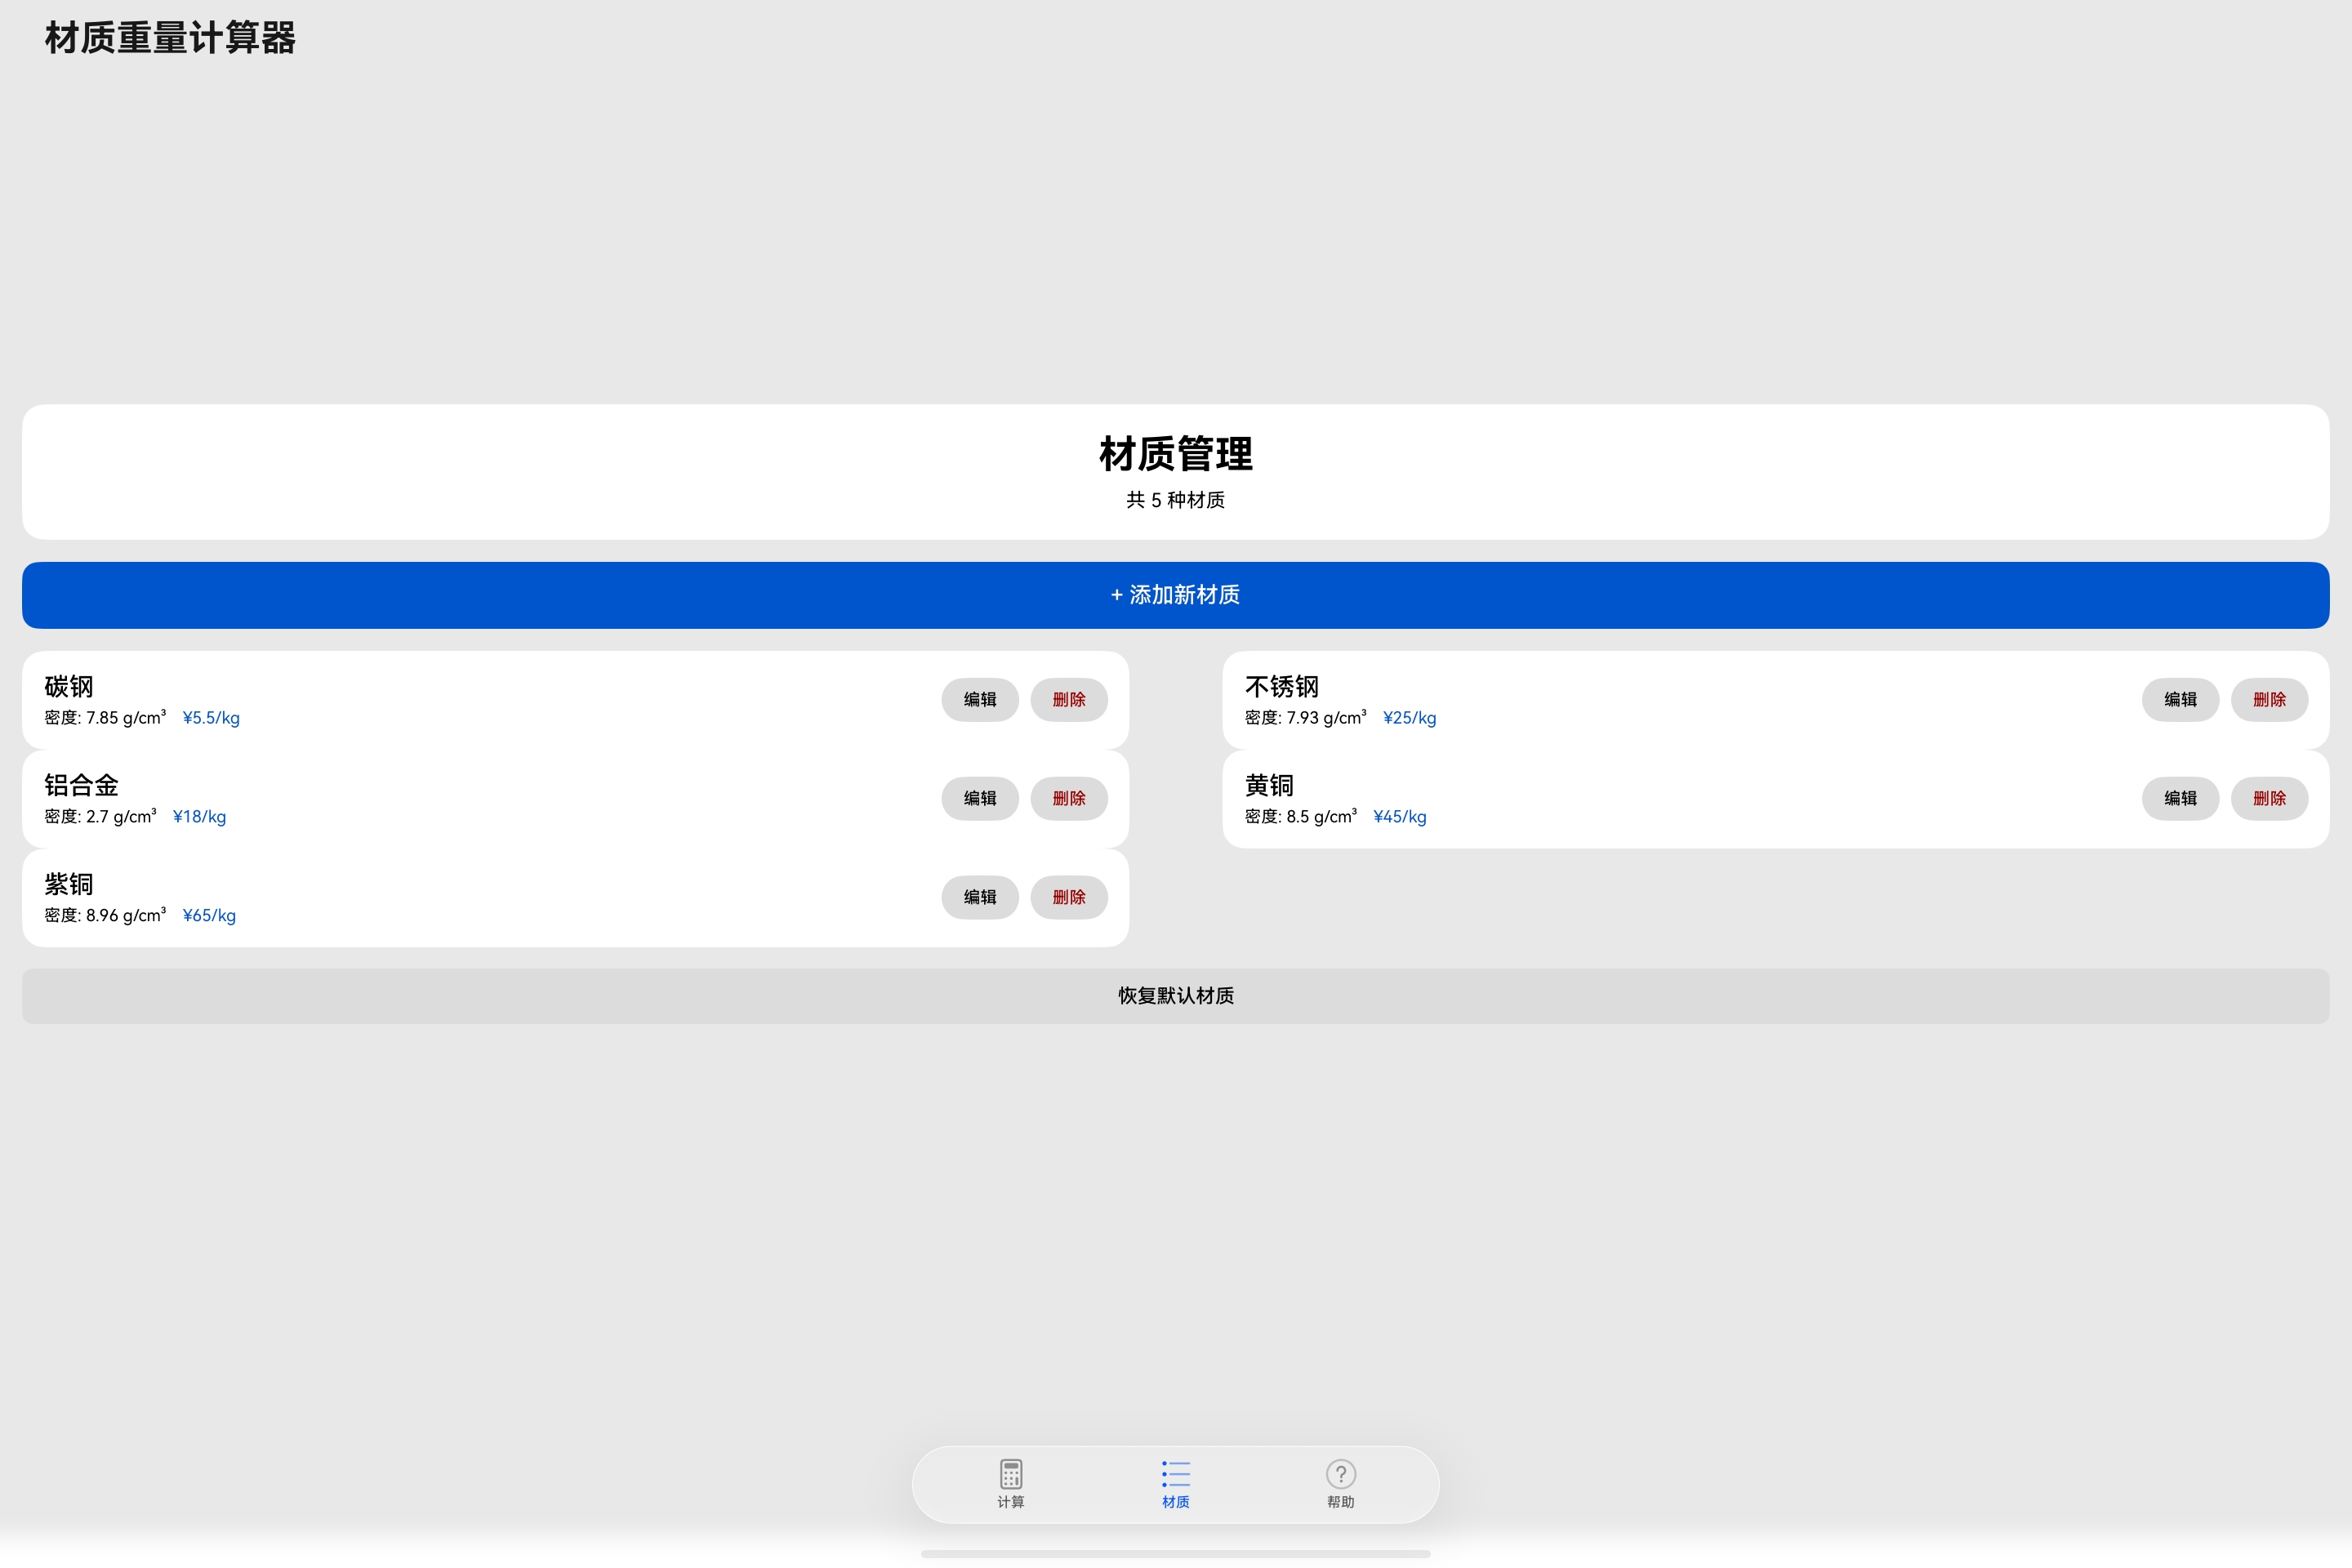The width and height of the screenshot is (2352, 1568).
Task: Delete the 铝合金 material
Action: [x=1069, y=799]
